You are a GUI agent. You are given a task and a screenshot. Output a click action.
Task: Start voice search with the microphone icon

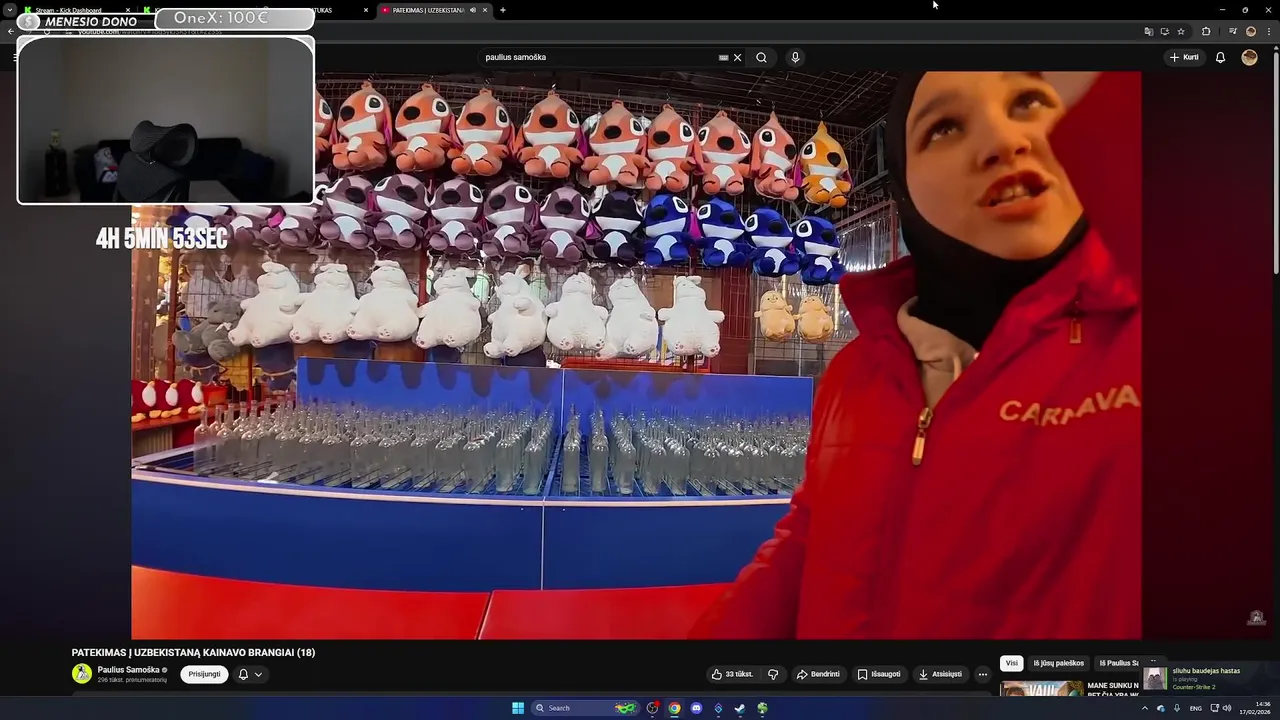click(795, 57)
